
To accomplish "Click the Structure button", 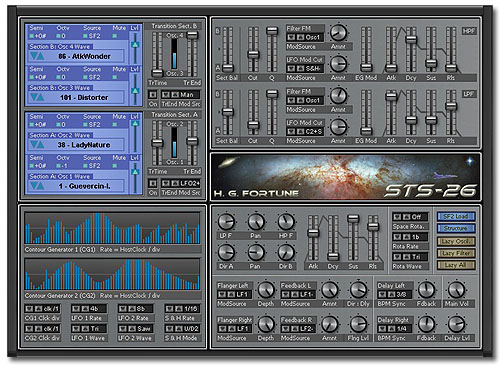I will pyautogui.click(x=456, y=228).
